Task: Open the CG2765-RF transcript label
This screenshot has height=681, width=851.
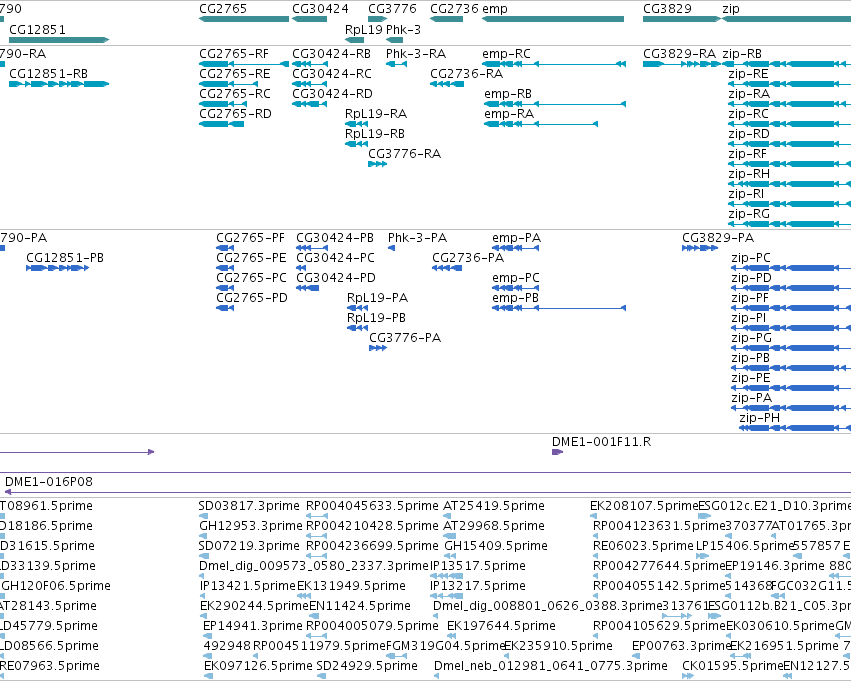Action: pos(234,54)
